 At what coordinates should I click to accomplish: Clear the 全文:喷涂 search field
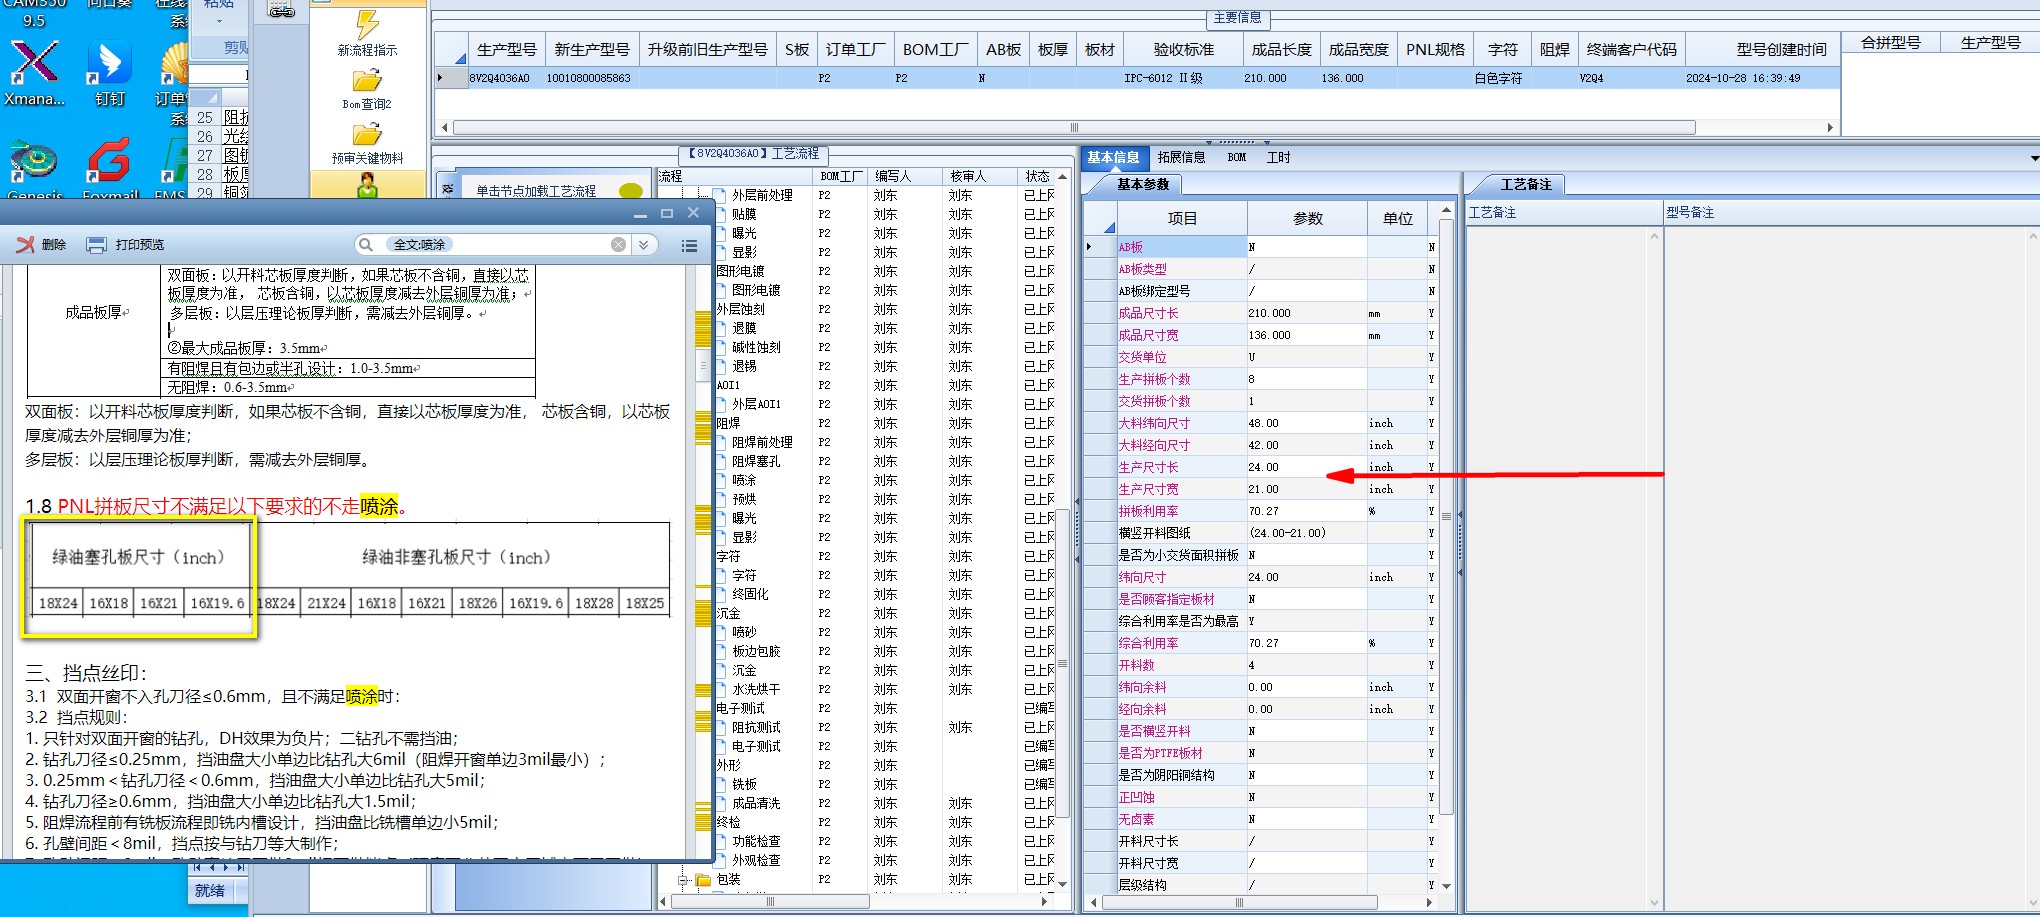pyautogui.click(x=619, y=245)
